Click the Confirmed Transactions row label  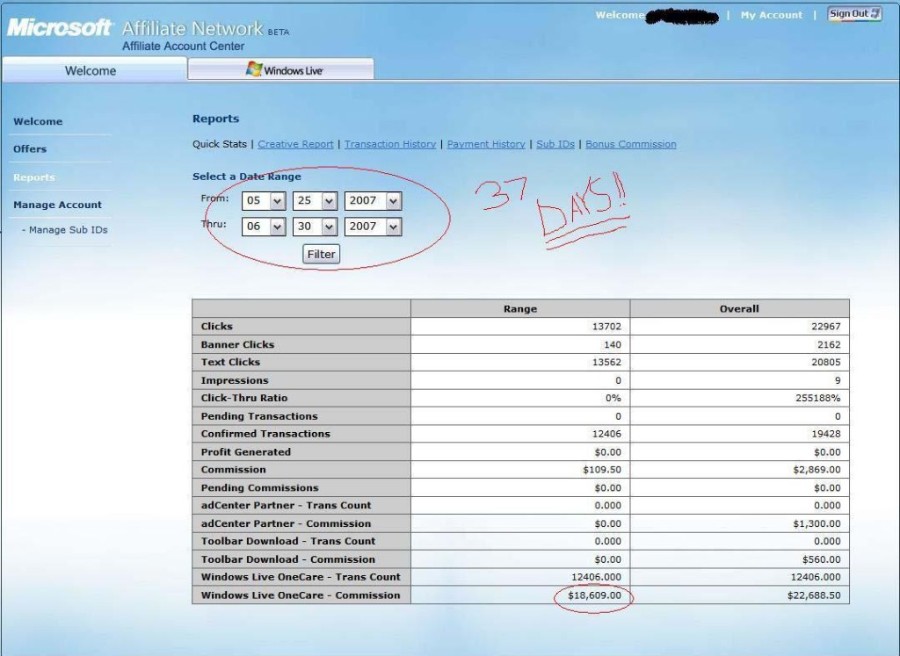click(x=265, y=434)
